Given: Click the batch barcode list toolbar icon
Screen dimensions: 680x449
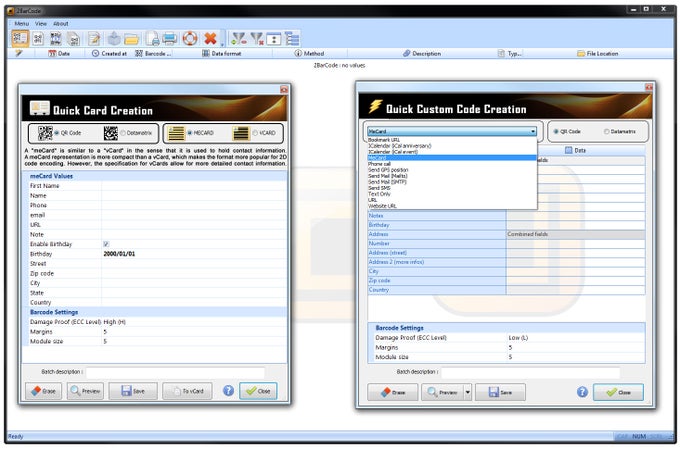Looking at the screenshot, I should [x=56, y=39].
